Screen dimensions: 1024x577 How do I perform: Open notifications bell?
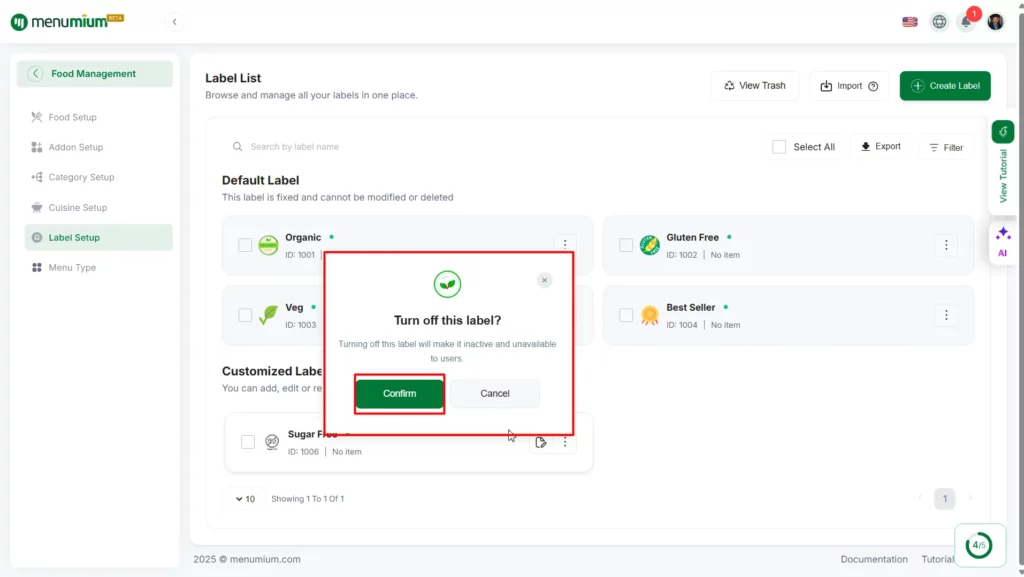(966, 22)
